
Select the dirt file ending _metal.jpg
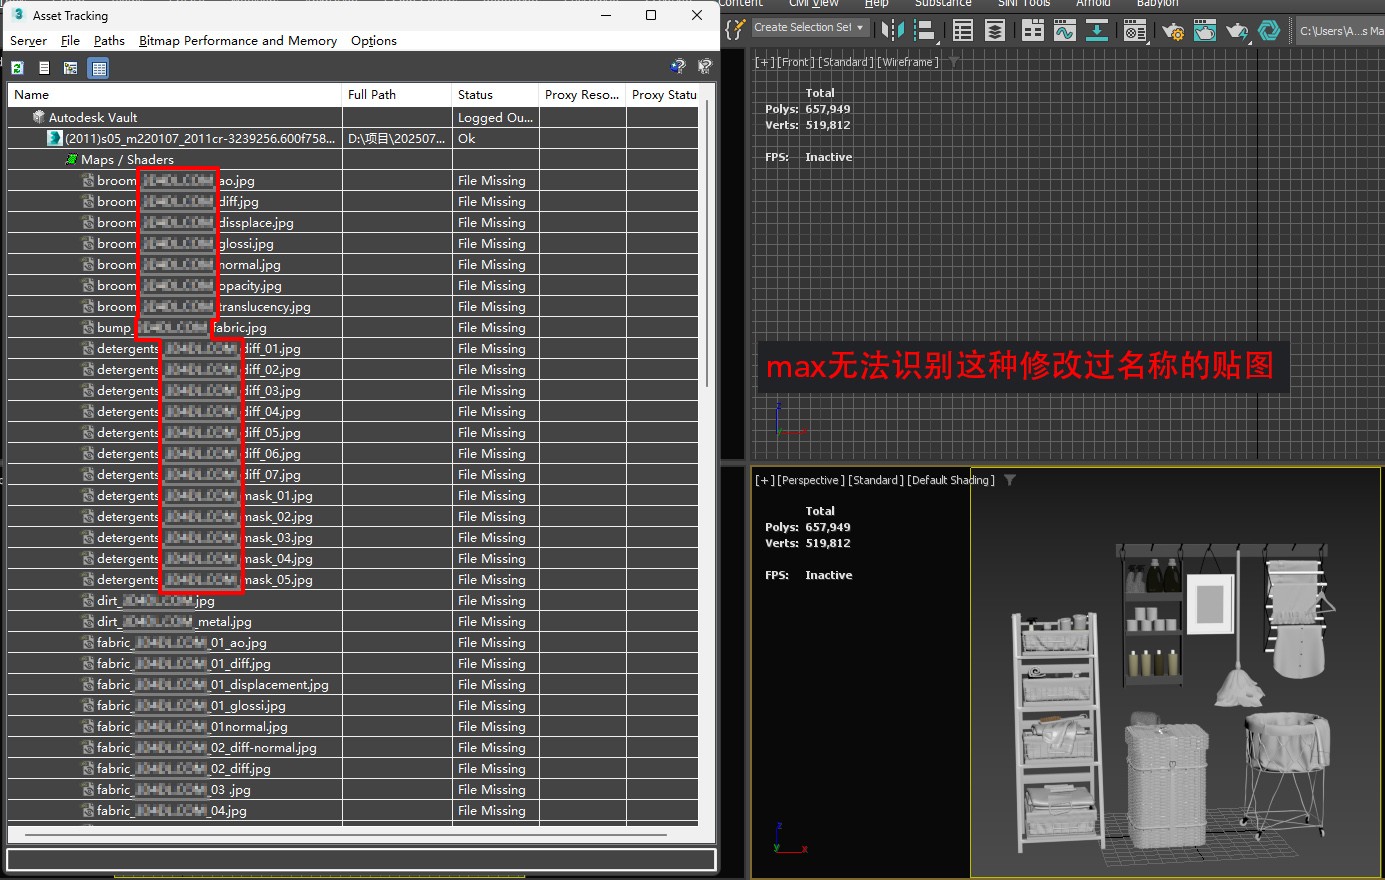click(x=174, y=621)
